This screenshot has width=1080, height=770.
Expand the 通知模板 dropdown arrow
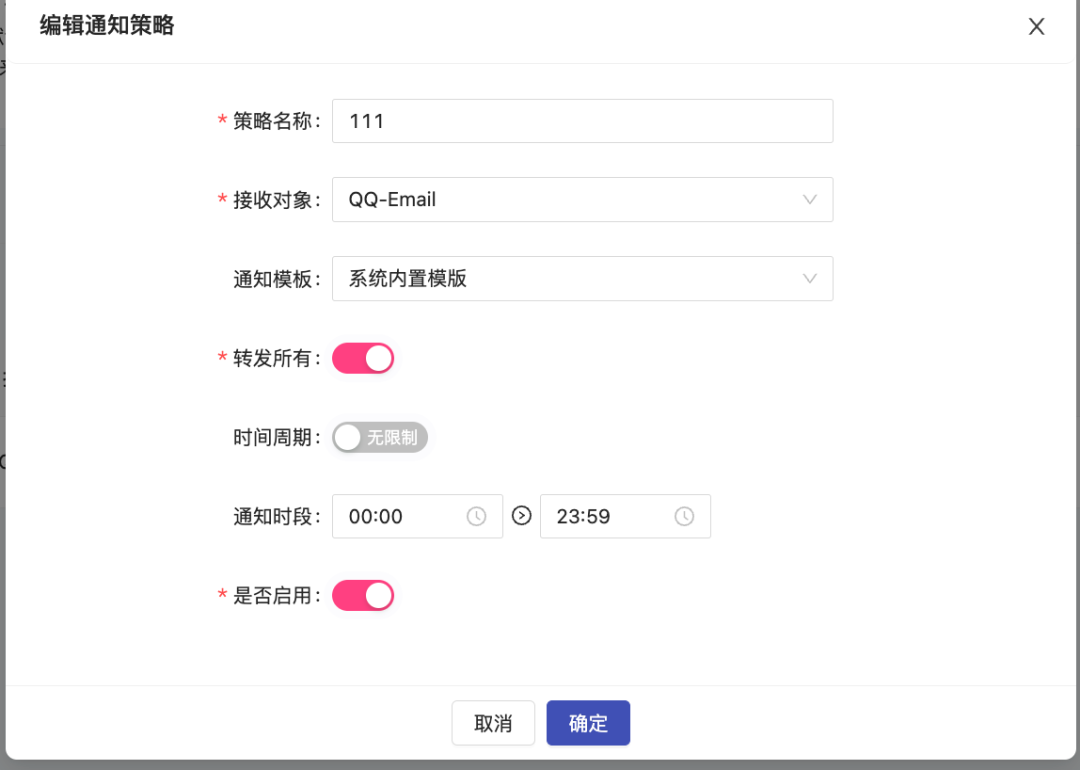click(809, 279)
